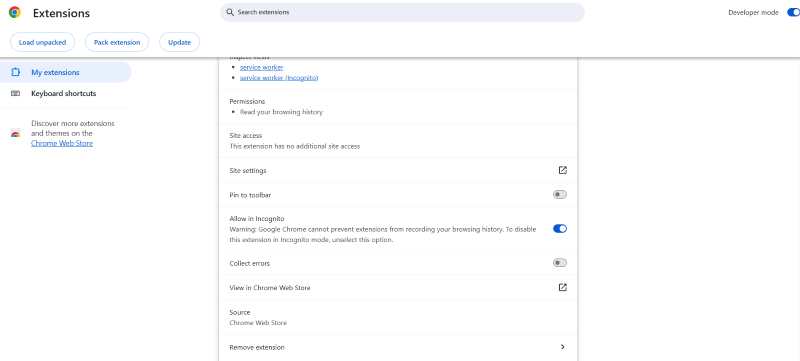
Task: Click the Site settings row label
Action: 248,171
